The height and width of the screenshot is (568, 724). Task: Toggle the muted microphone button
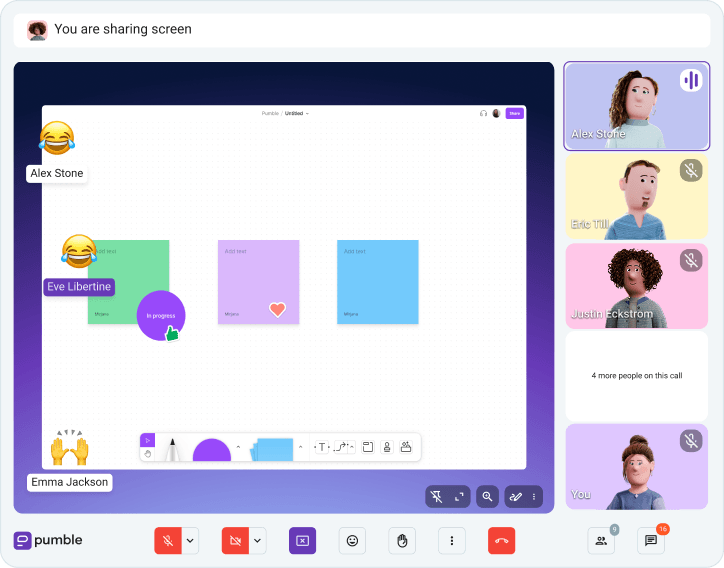[168, 540]
